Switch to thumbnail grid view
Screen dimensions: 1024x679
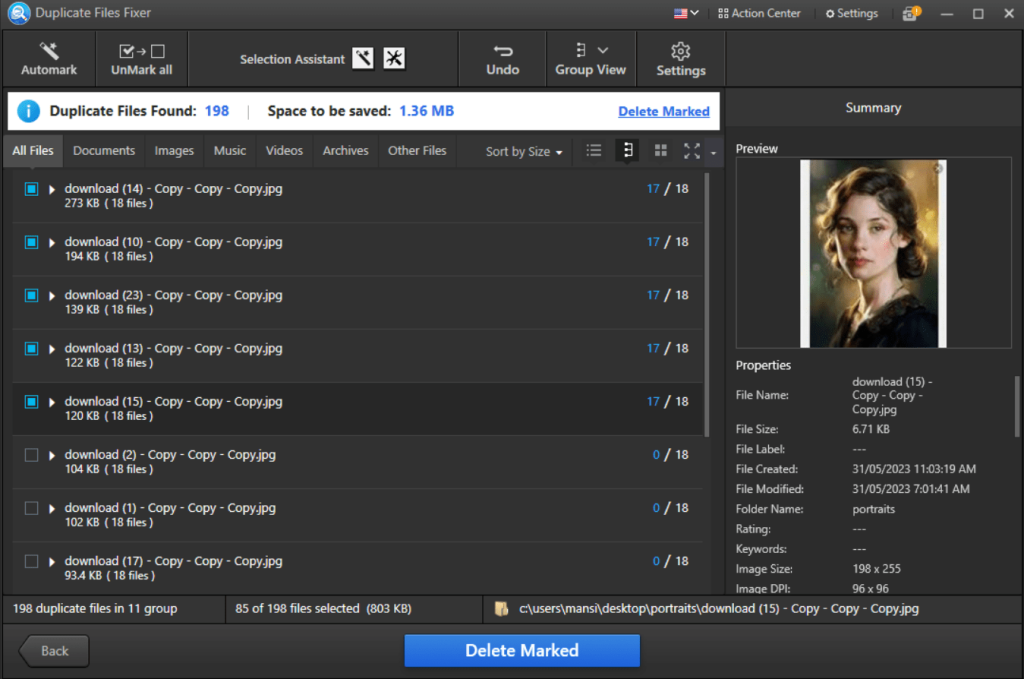[x=661, y=151]
